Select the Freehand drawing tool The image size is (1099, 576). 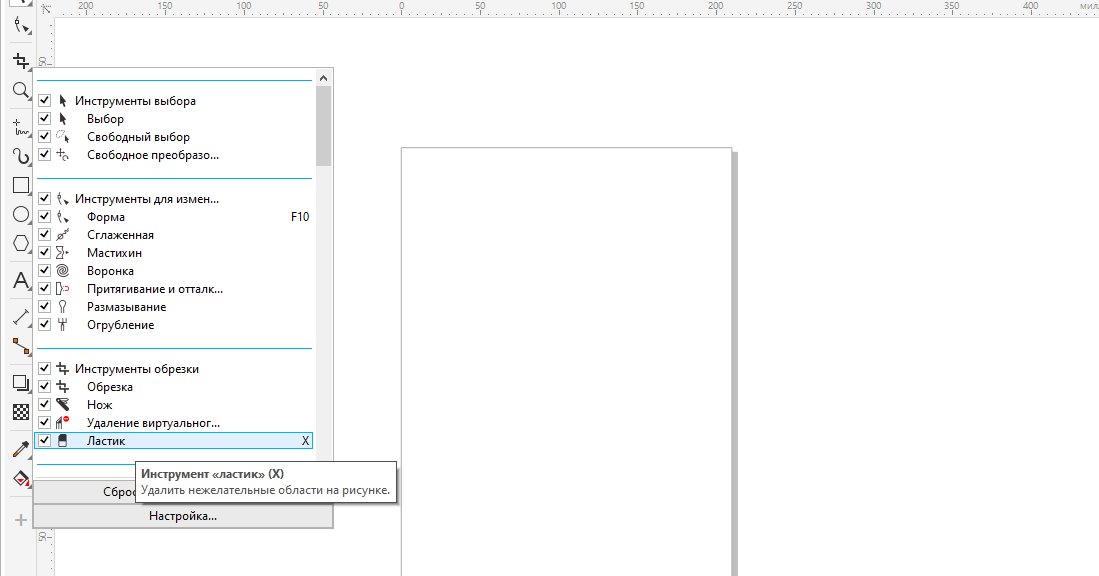[21, 128]
